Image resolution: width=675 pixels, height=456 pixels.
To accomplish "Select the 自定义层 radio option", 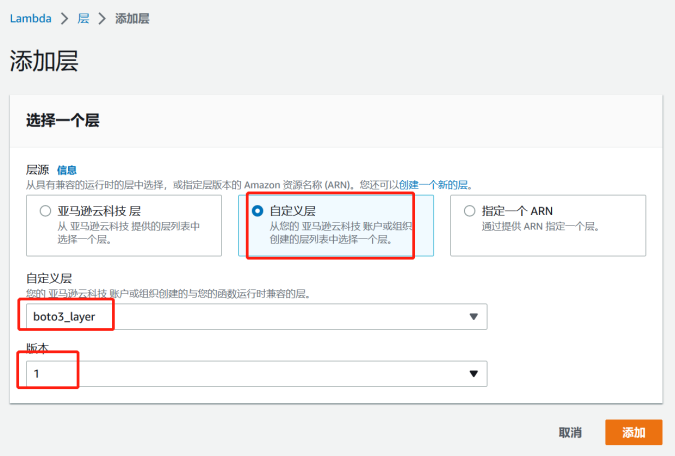I will pos(257,211).
